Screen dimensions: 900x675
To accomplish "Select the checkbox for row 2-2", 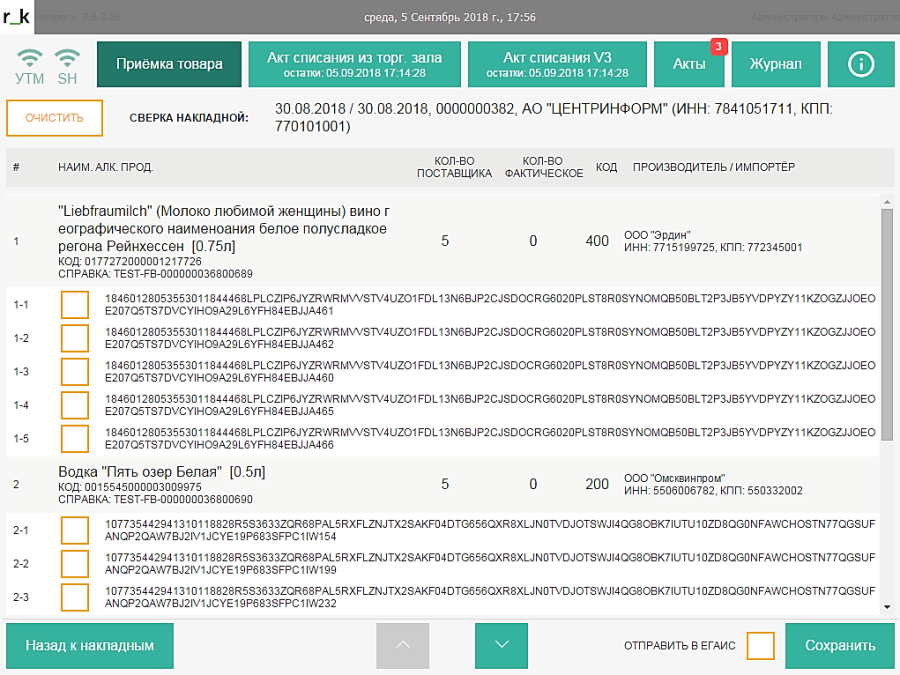I will click(75, 563).
